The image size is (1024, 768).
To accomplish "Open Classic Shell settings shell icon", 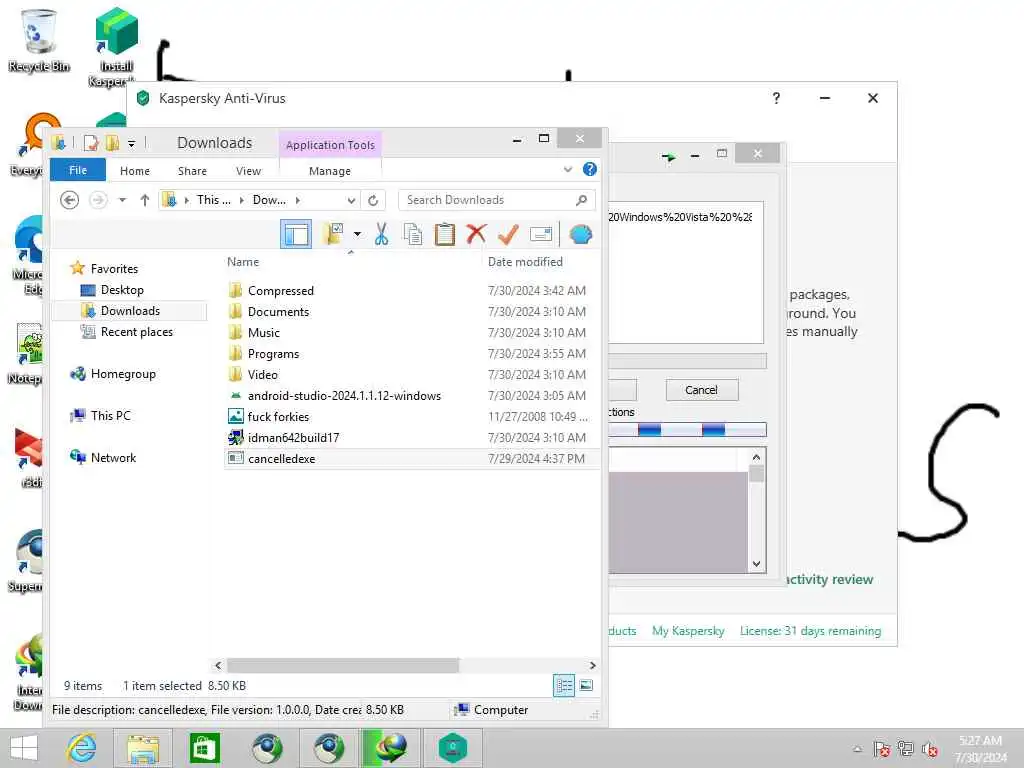I will point(581,234).
